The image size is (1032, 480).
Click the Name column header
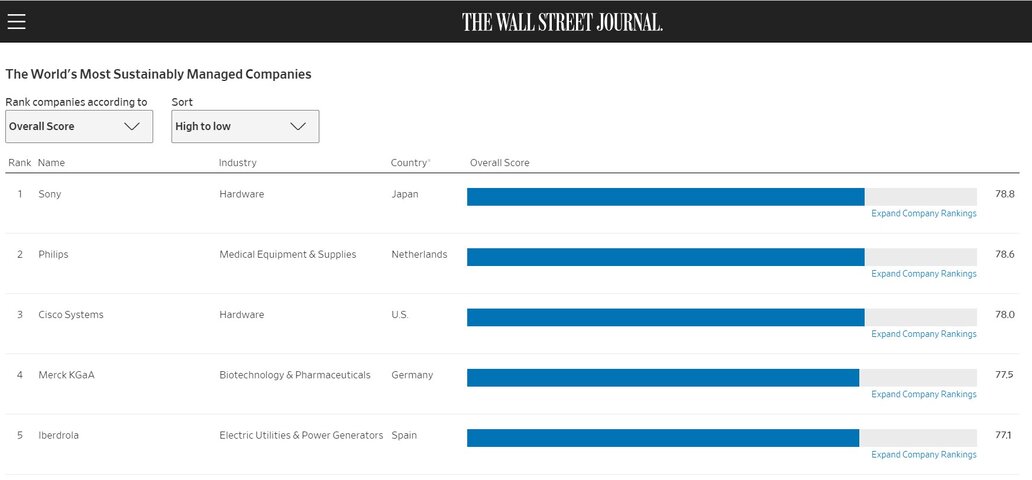click(x=51, y=163)
